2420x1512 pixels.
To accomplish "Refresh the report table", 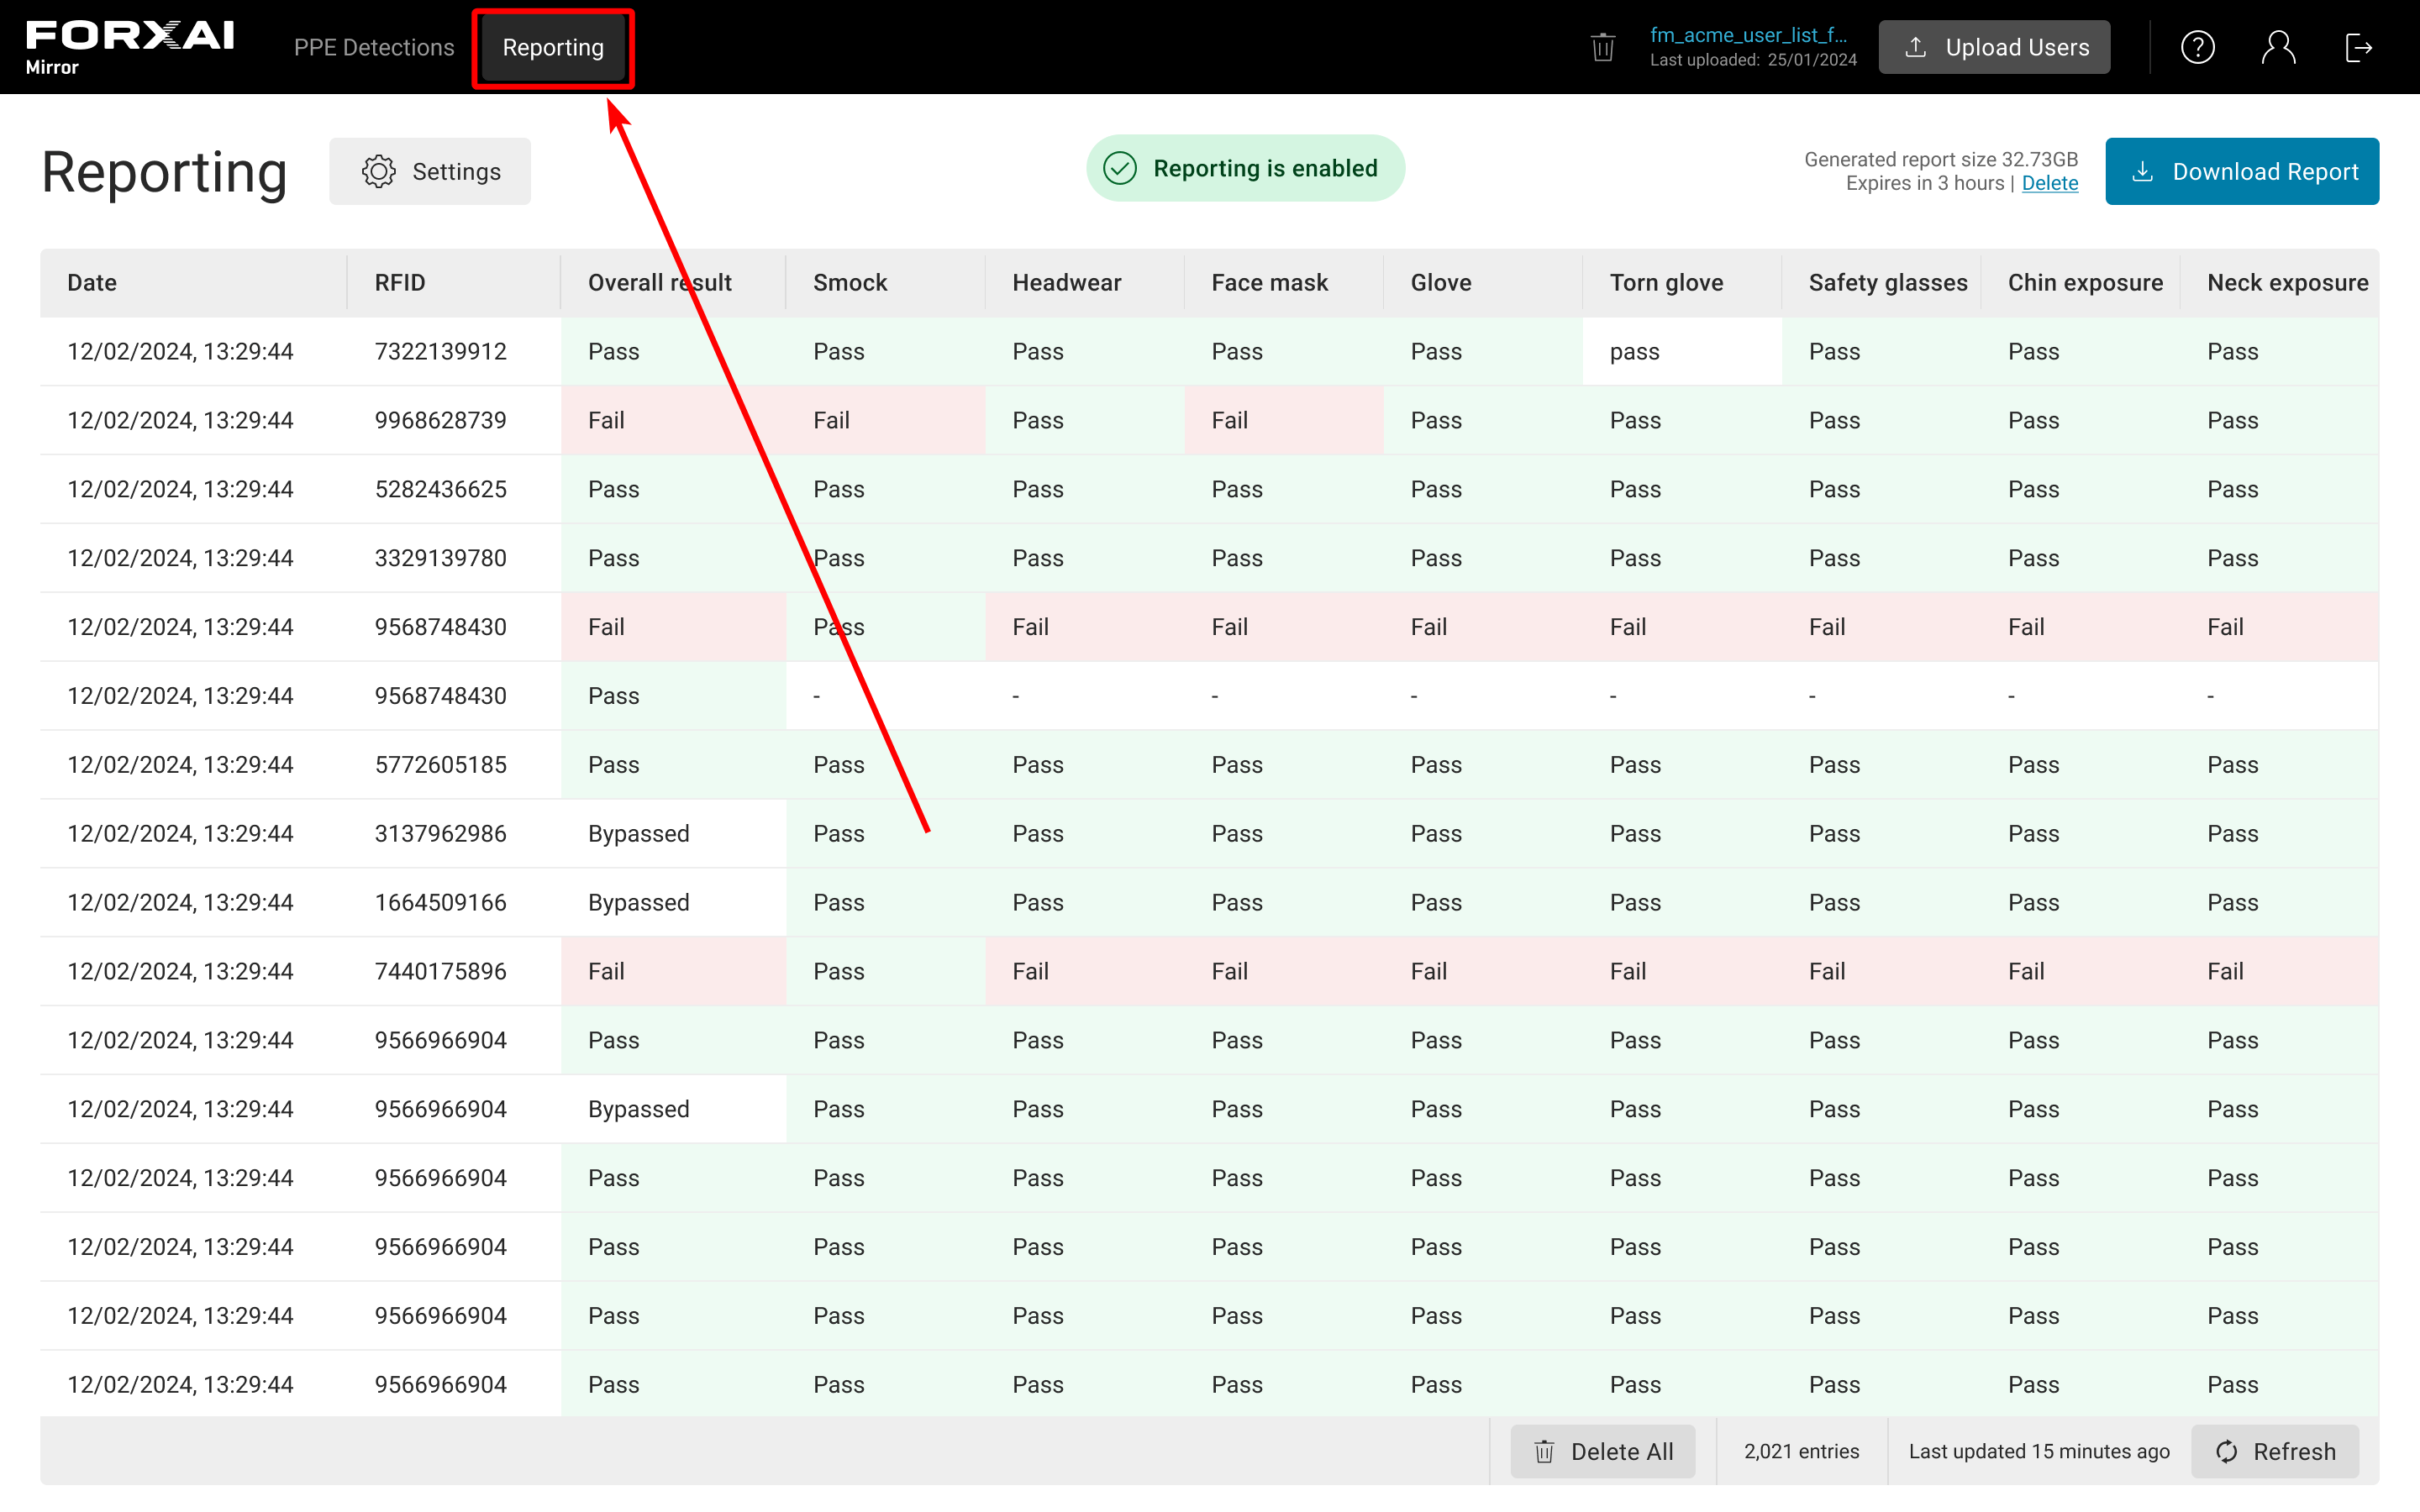I will [x=2275, y=1451].
